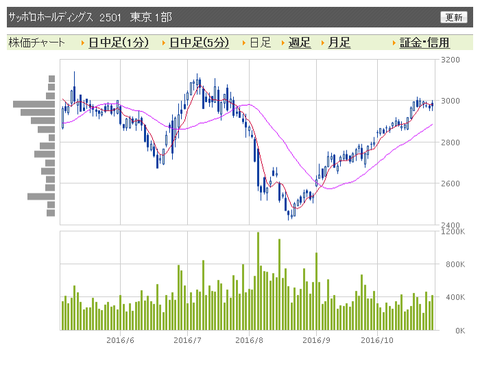Screen dimensions: 480x367
Task: Click the longest price-distribution histogram bar
Action: point(34,104)
